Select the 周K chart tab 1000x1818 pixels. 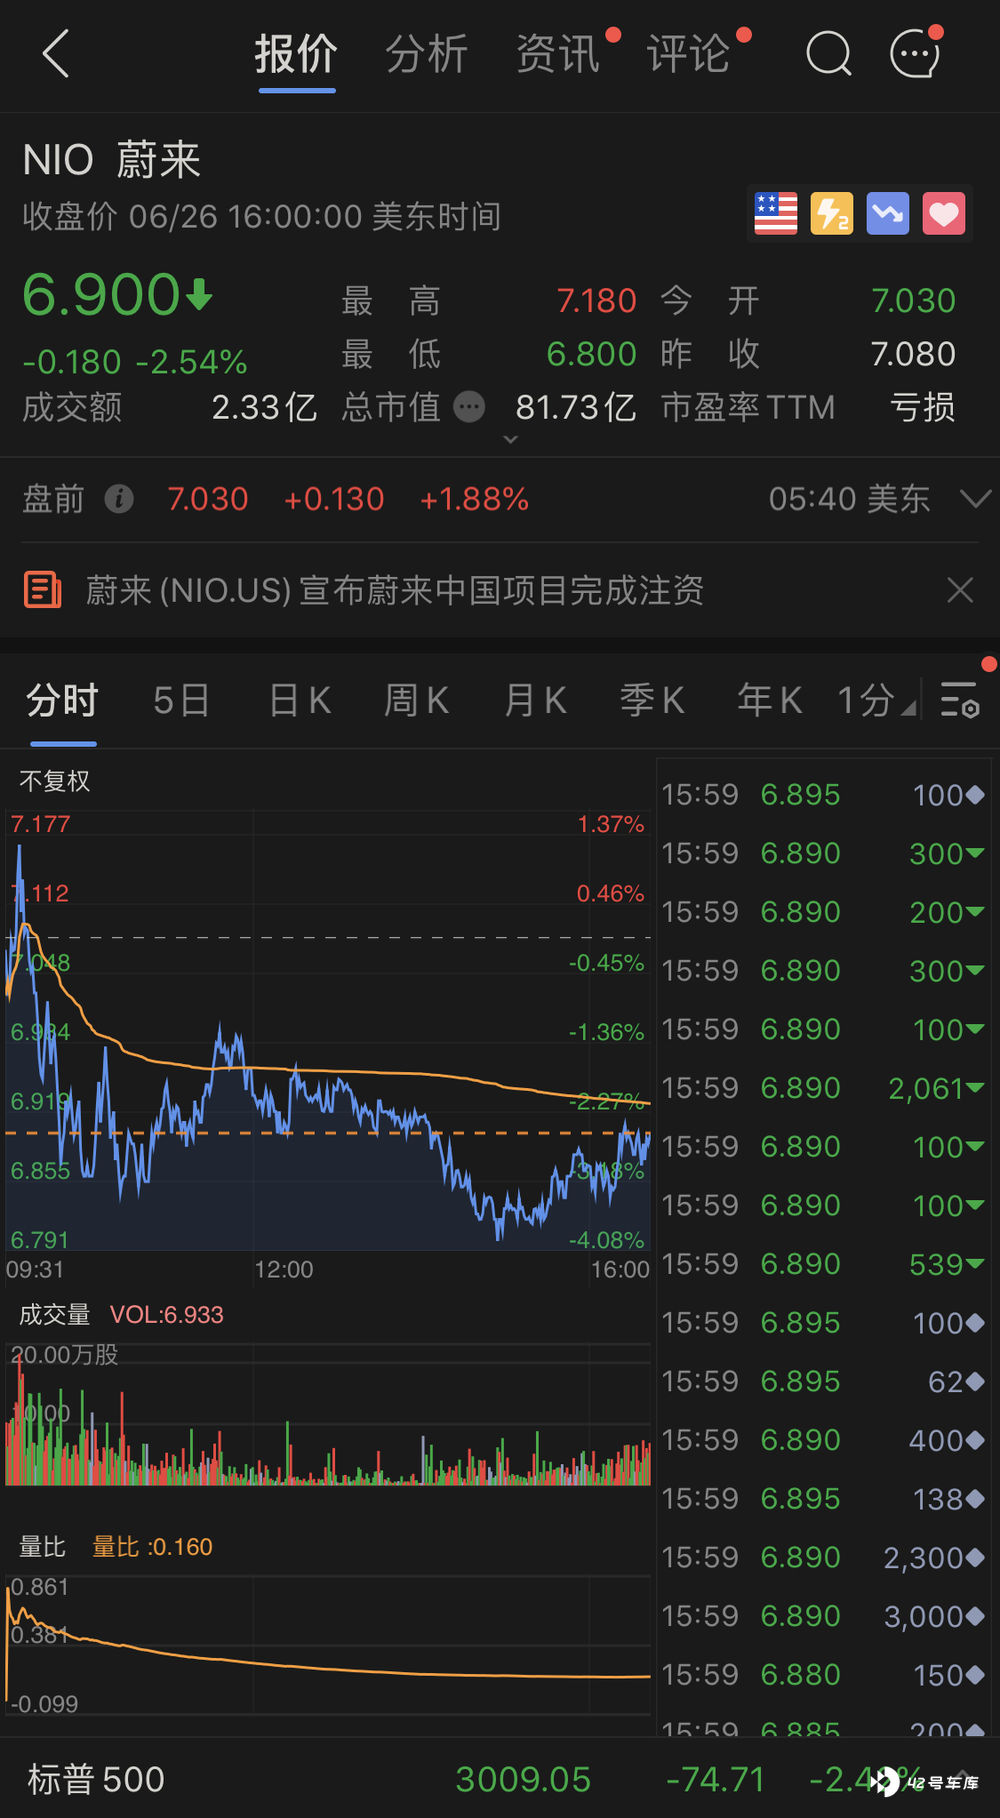click(417, 700)
